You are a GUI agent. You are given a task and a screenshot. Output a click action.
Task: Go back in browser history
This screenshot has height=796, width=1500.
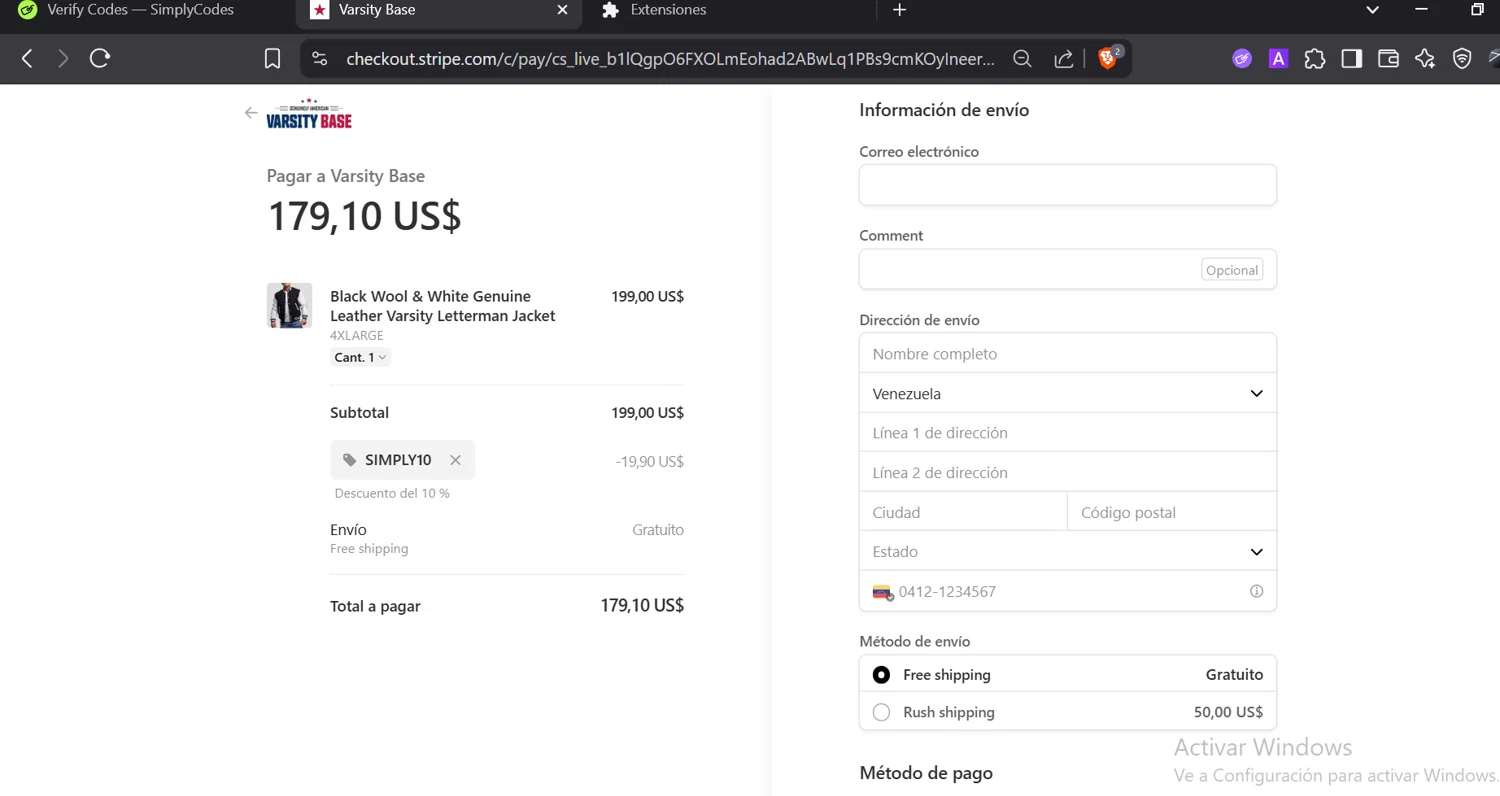pos(27,59)
